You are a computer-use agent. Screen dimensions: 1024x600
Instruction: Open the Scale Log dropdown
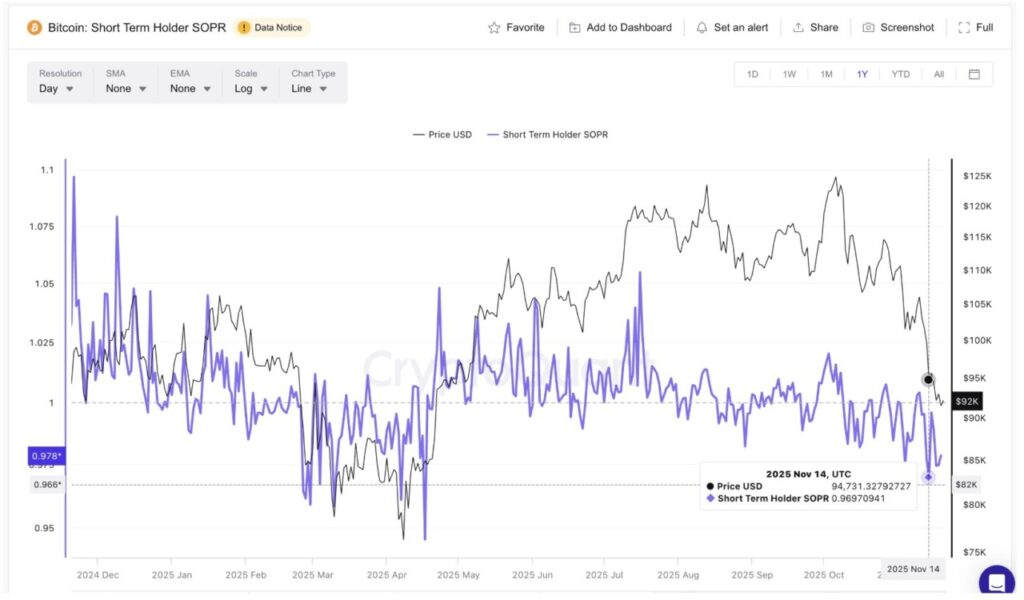click(251, 89)
